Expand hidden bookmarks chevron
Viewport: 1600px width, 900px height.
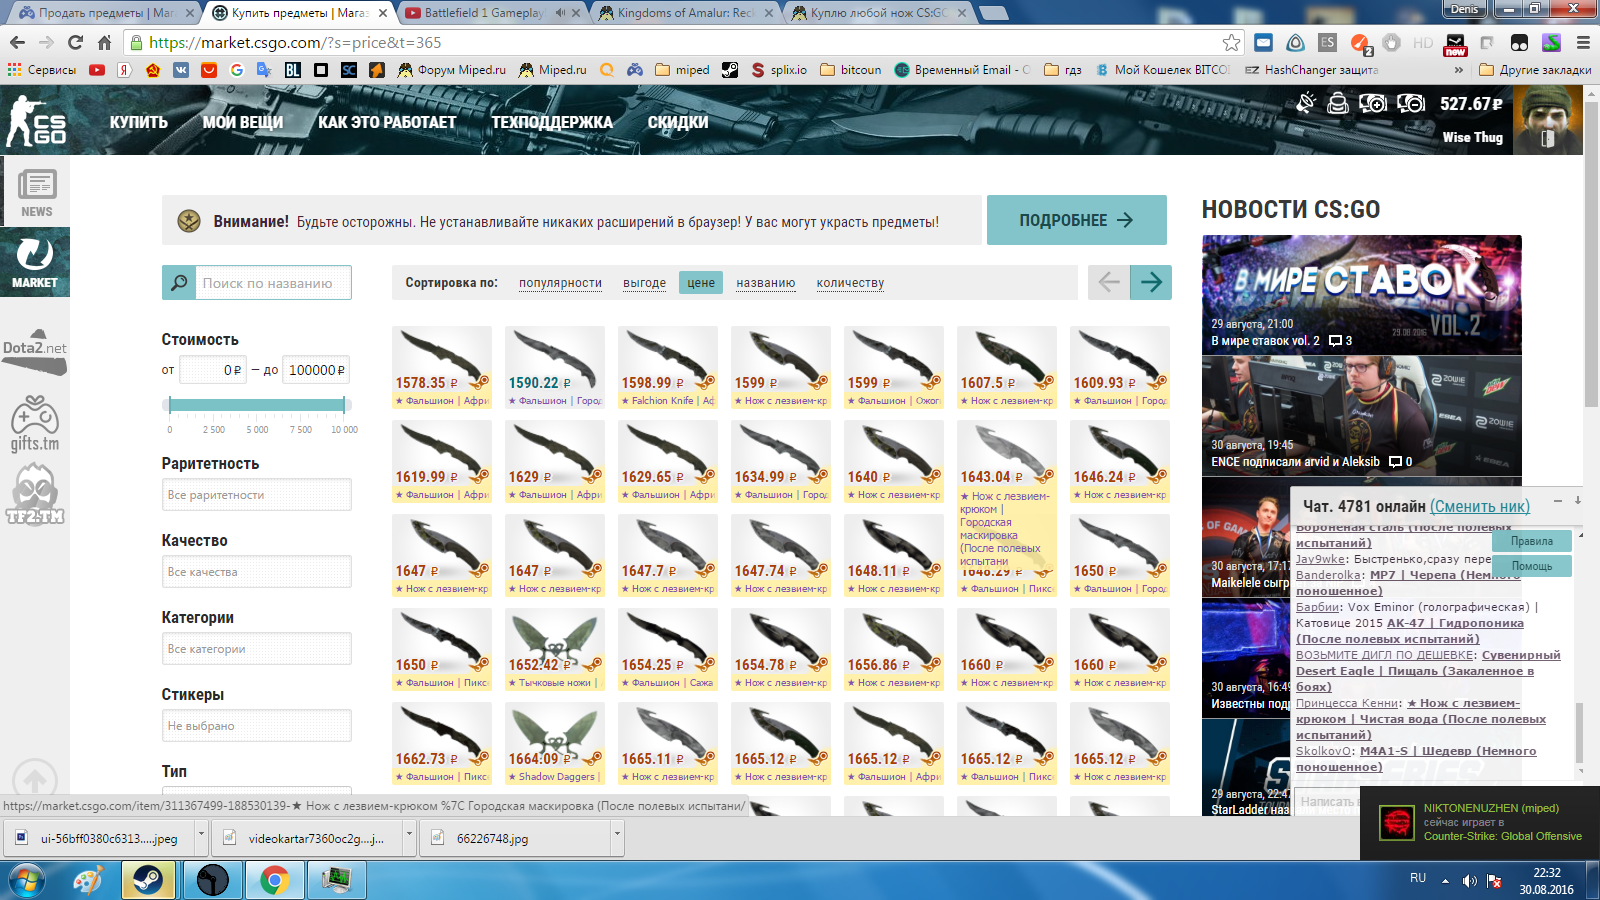1458,70
